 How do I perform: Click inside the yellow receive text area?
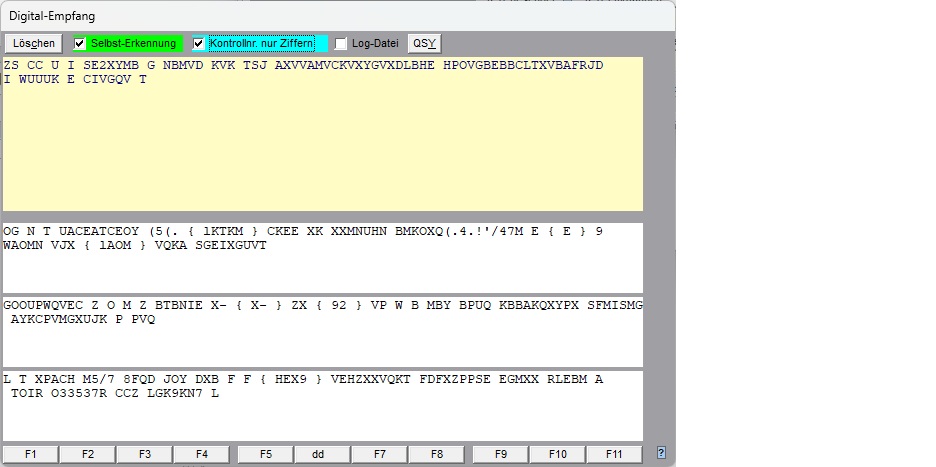322,150
